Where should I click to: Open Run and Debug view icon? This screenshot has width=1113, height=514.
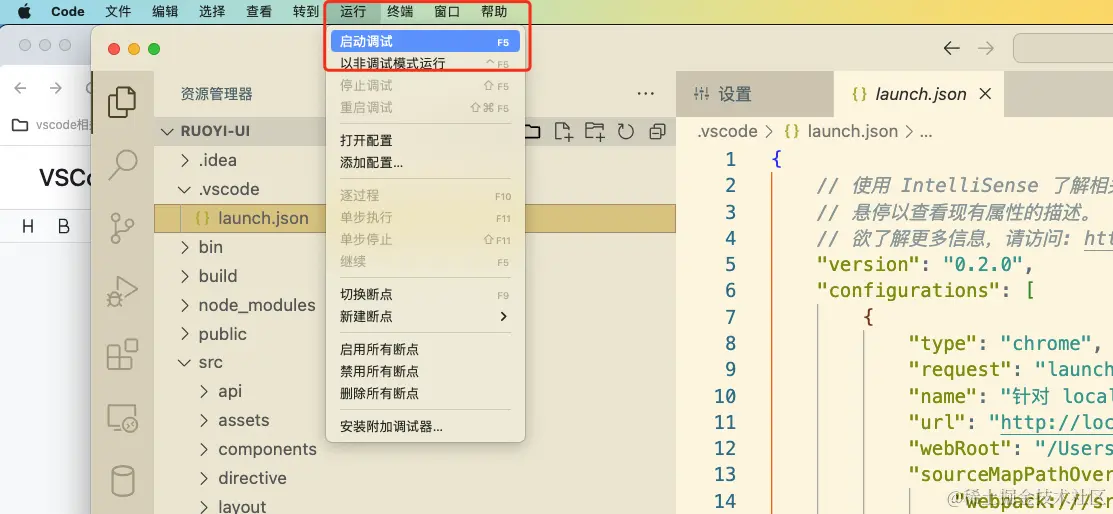[x=122, y=290]
